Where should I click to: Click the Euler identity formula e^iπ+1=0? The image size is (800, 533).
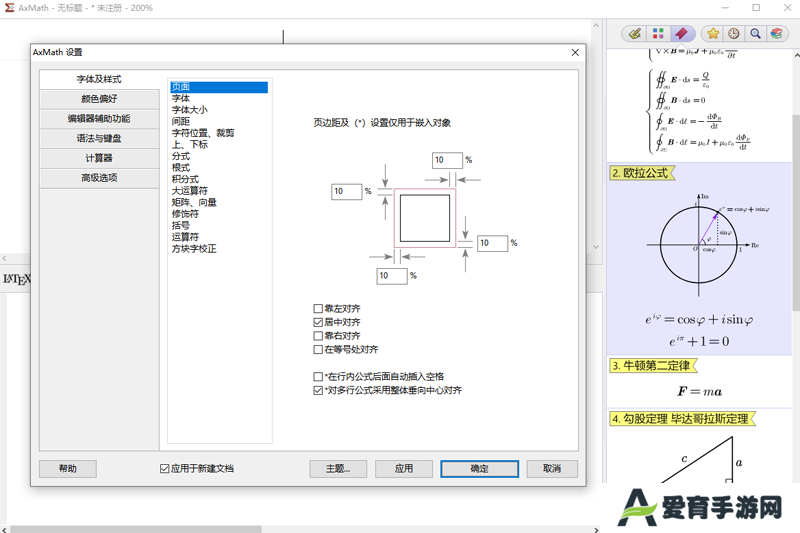coord(699,341)
